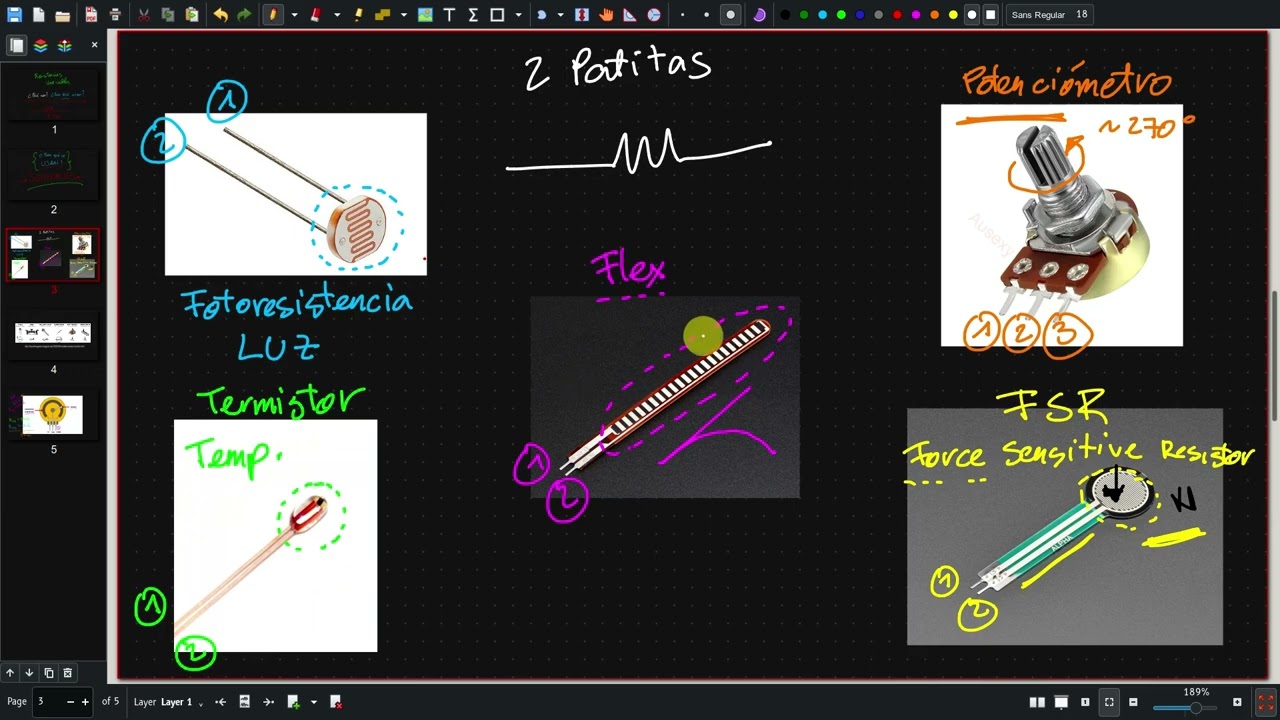Open page 5 thumbnail

(54, 415)
